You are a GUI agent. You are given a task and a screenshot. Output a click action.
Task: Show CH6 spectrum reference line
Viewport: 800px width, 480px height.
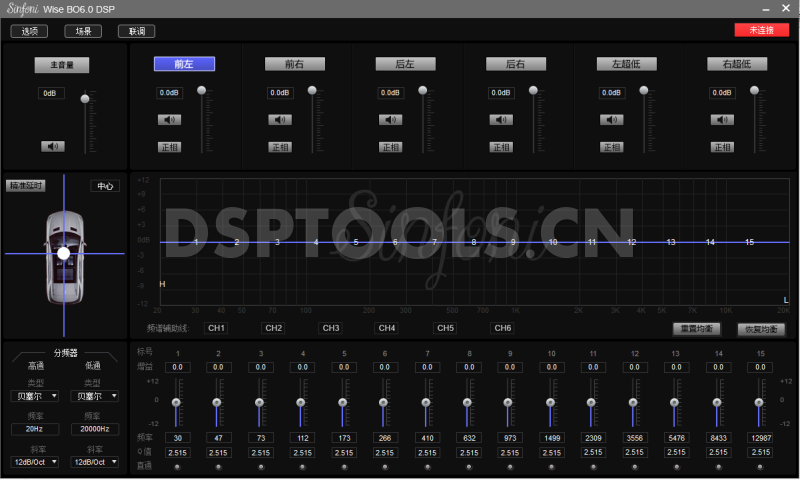(503, 328)
